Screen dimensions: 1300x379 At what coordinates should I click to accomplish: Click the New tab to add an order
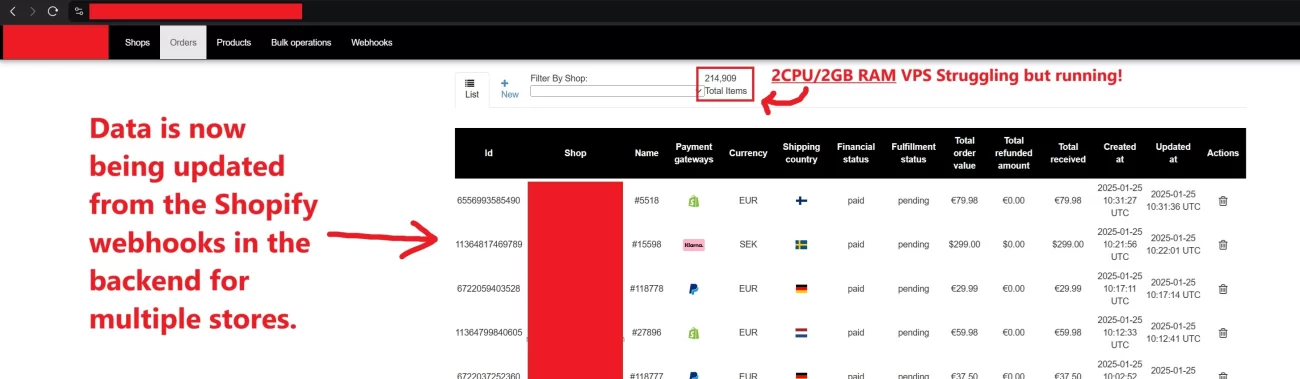pos(509,89)
